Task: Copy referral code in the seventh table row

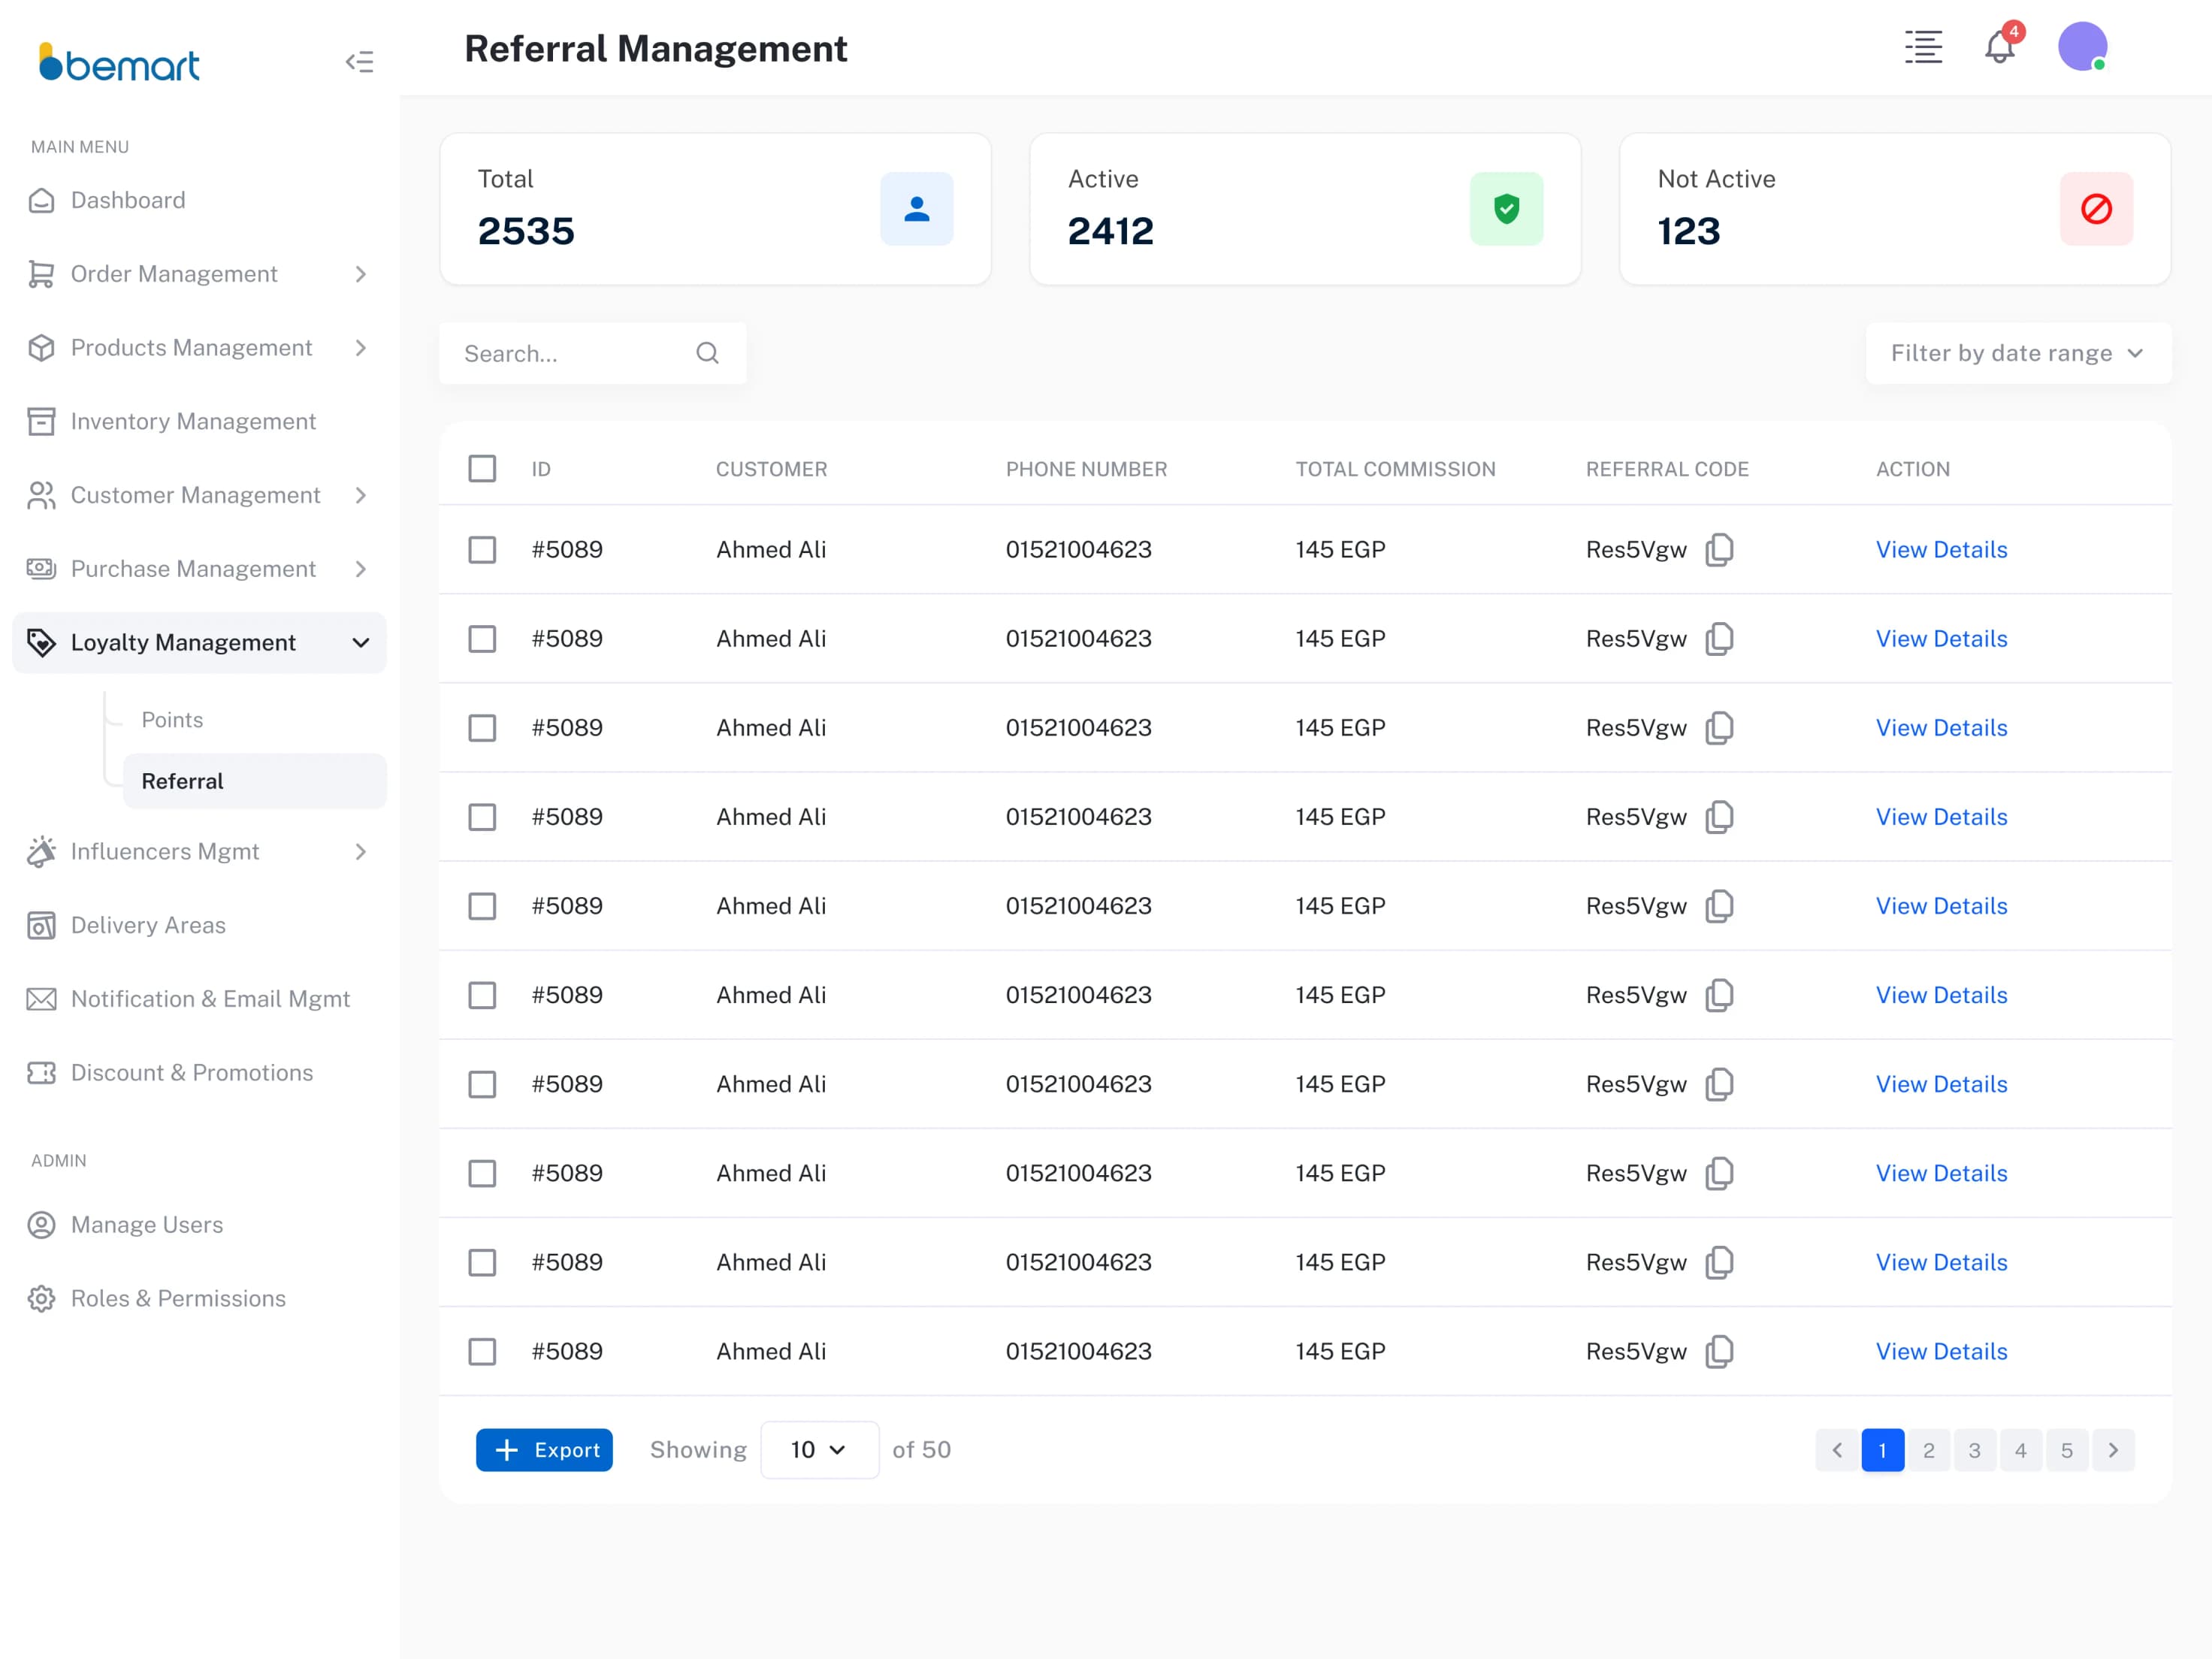Action: [1720, 1084]
